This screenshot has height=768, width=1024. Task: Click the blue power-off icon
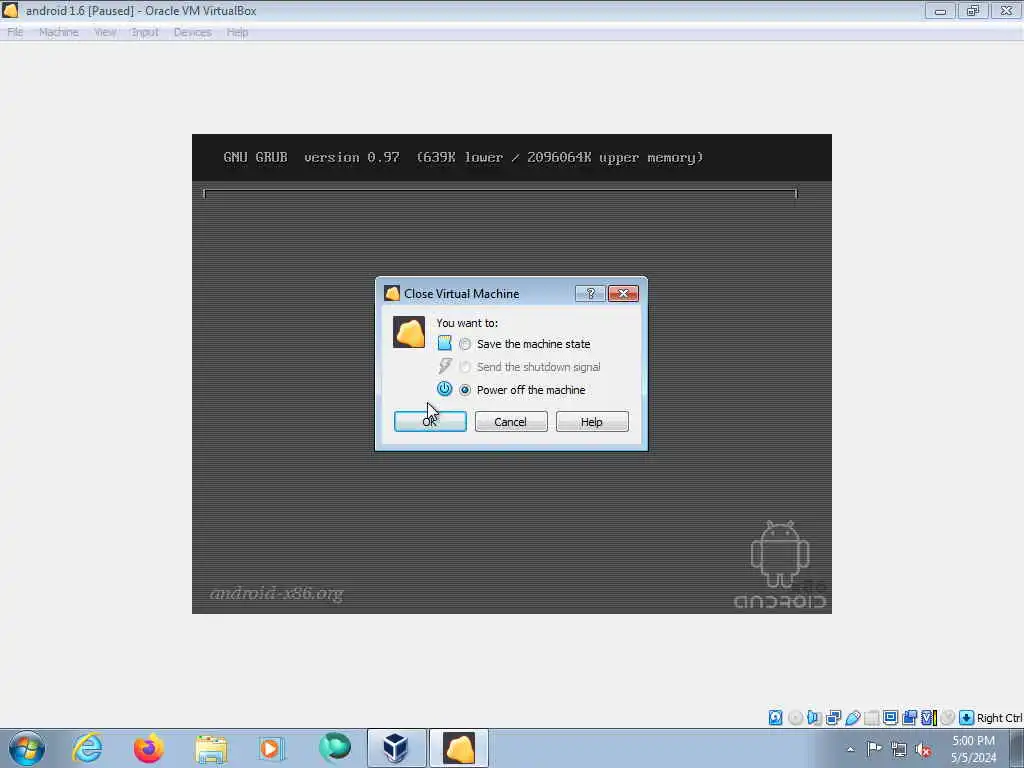(x=444, y=389)
